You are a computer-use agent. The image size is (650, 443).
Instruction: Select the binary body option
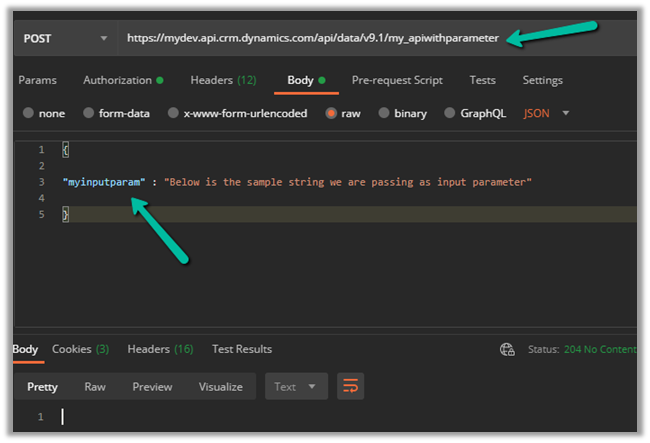point(384,113)
